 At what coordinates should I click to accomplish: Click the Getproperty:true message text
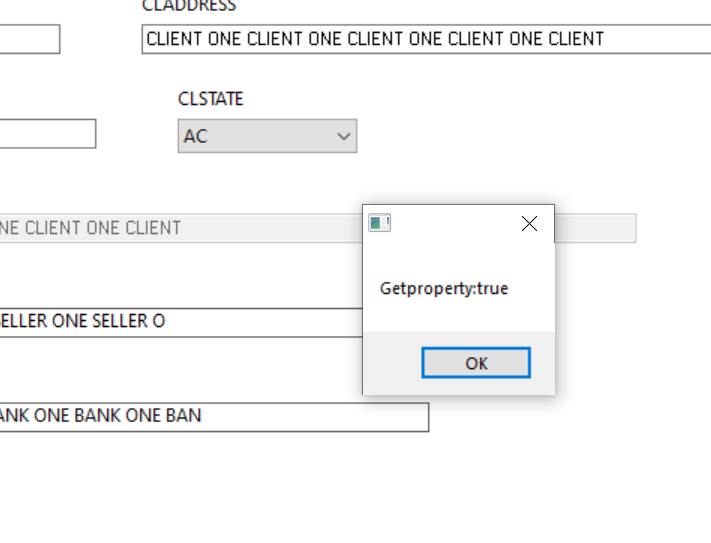tap(444, 289)
